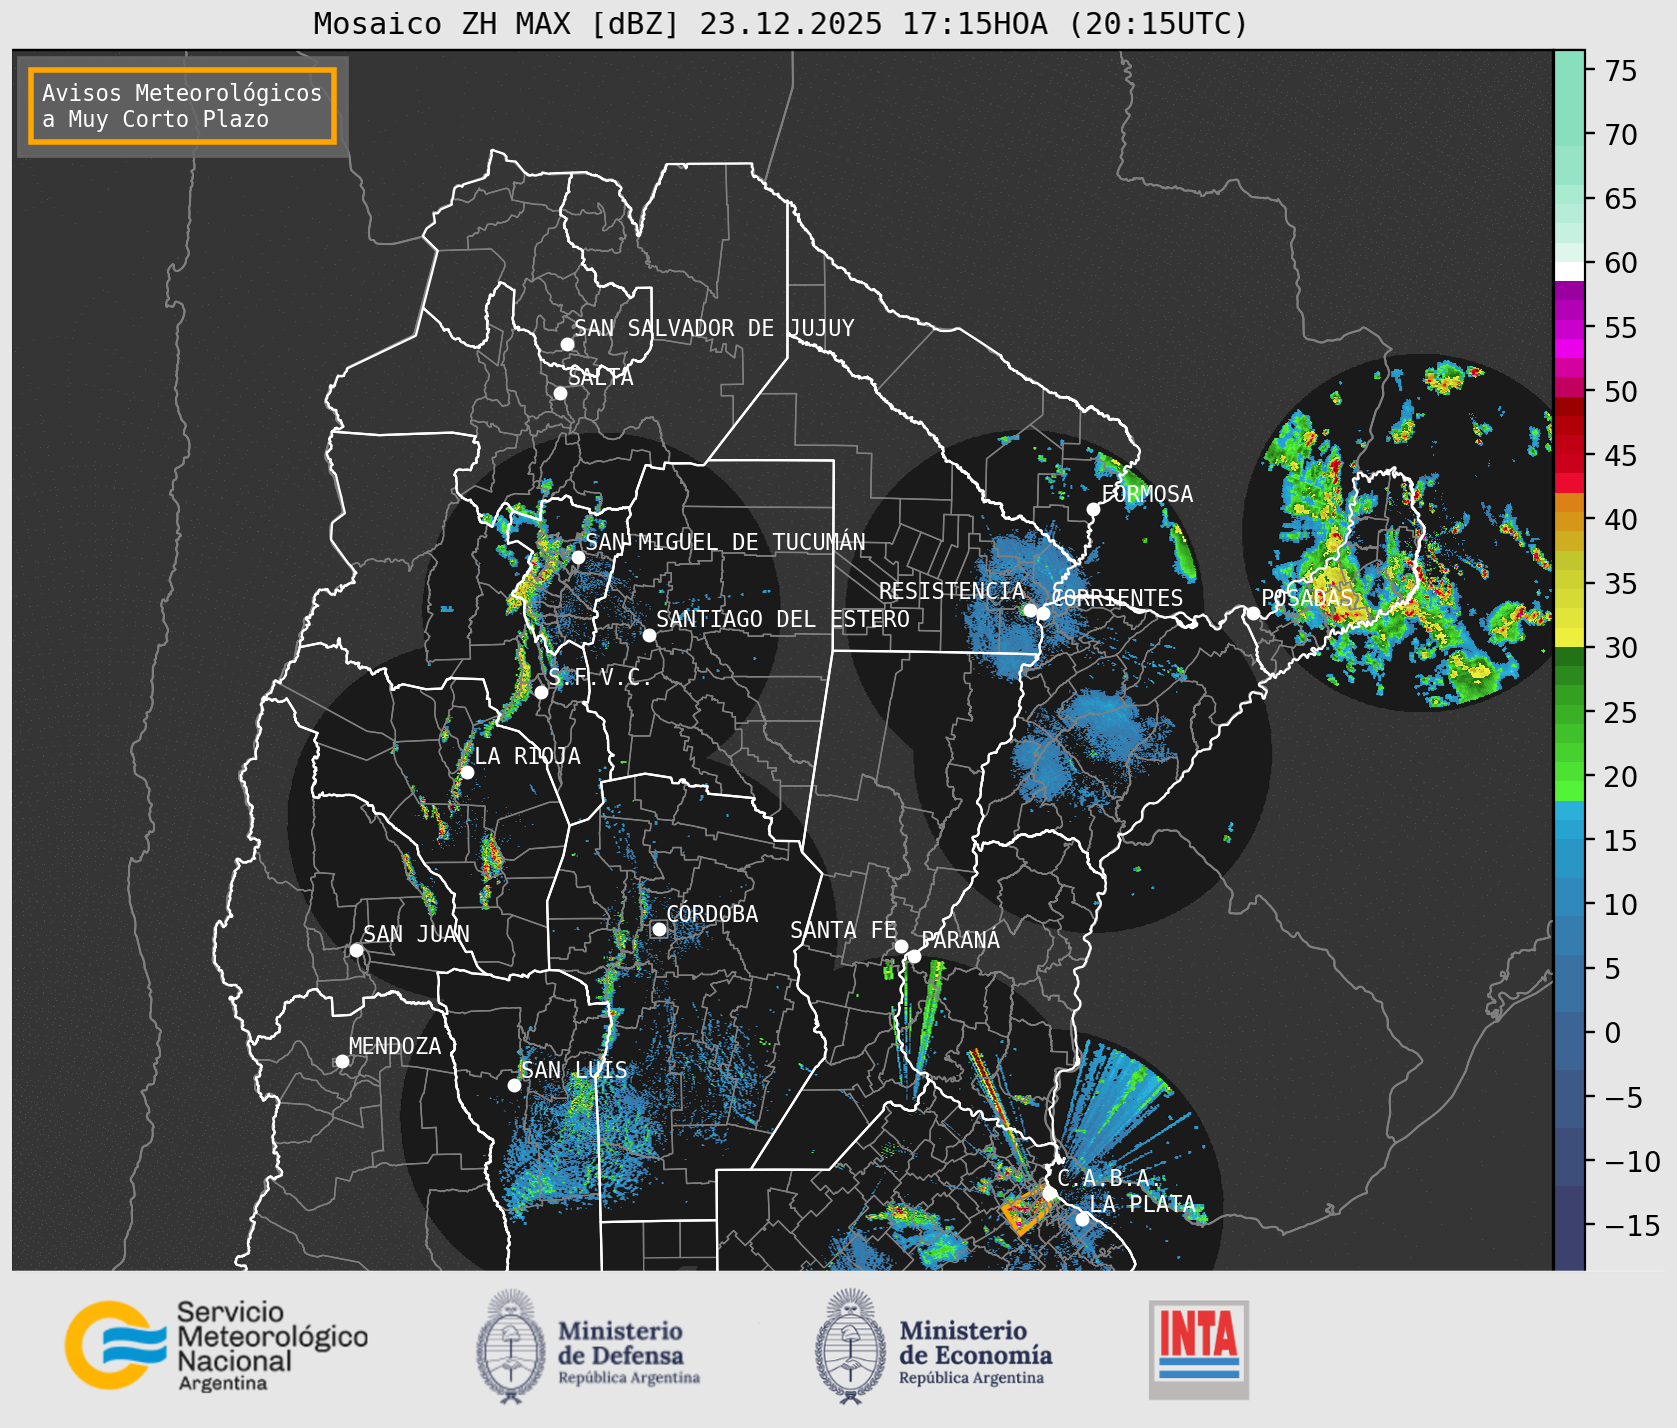The height and width of the screenshot is (1428, 1677).
Task: Click the C.A.B.A. city marker
Action: click(1050, 1193)
